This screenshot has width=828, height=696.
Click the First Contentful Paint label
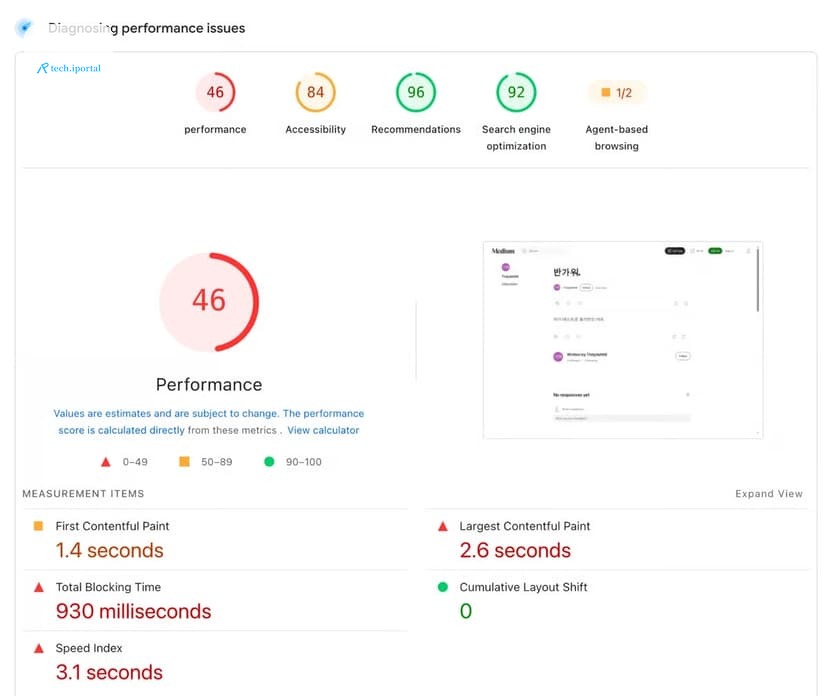[112, 526]
